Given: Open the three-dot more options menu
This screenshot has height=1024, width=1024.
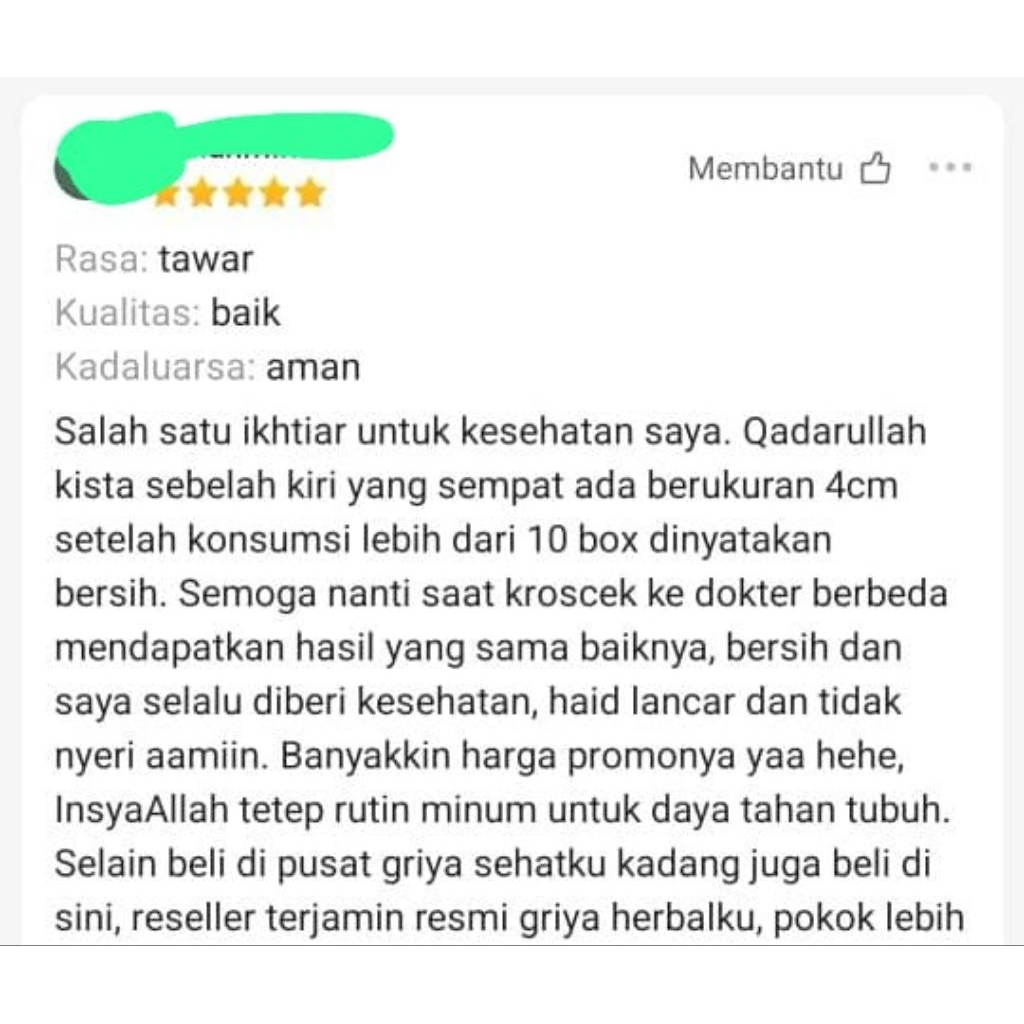Looking at the screenshot, I should pyautogui.click(x=950, y=167).
